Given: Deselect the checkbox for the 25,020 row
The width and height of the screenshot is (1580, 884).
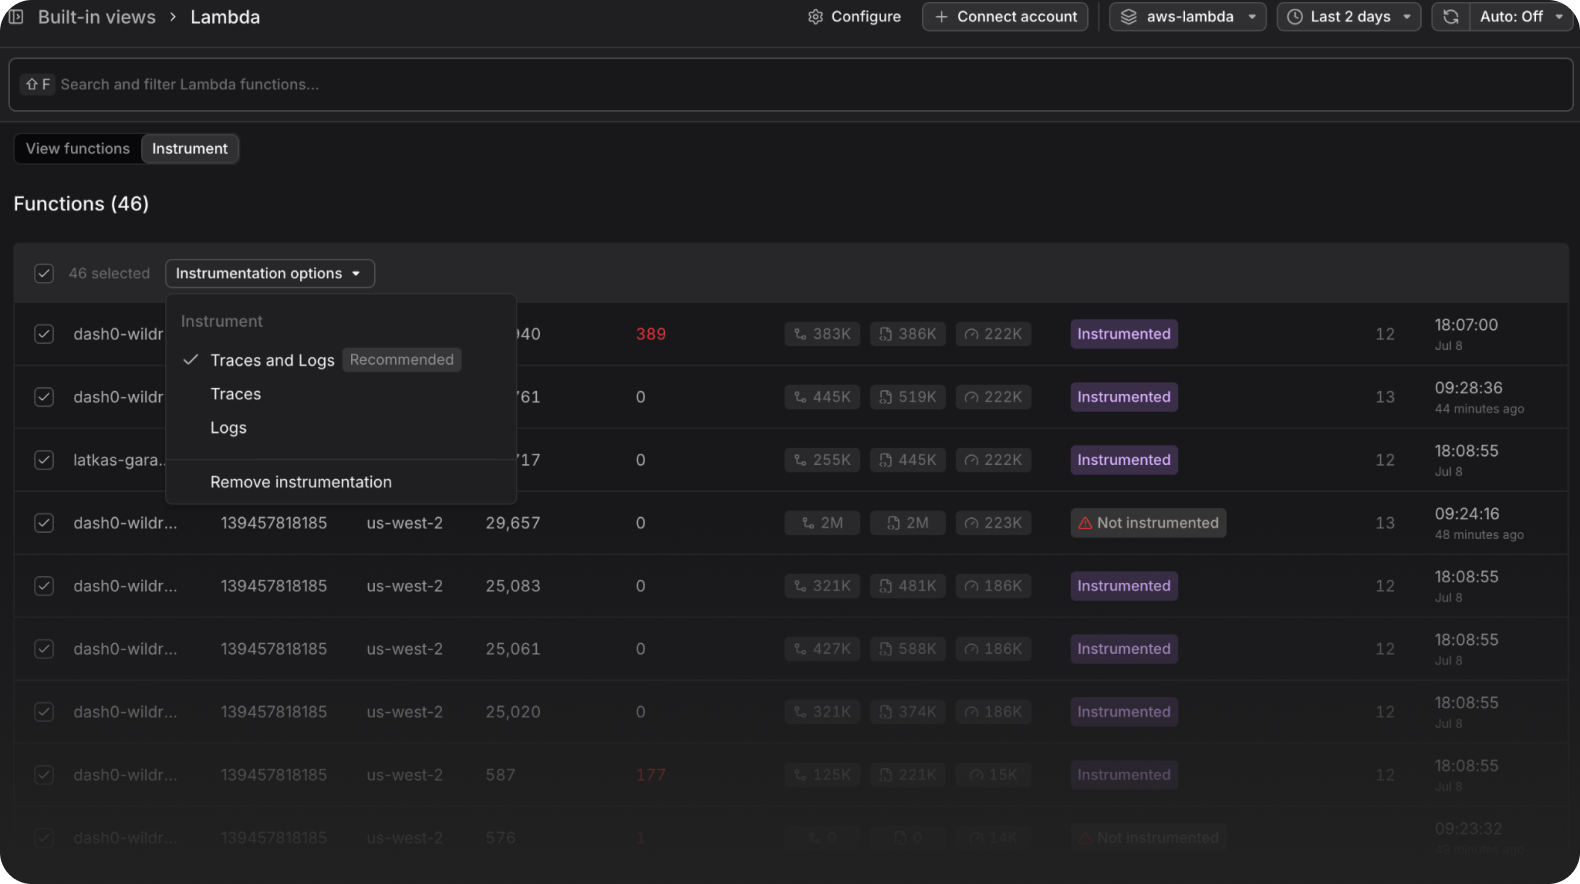Looking at the screenshot, I should point(44,712).
